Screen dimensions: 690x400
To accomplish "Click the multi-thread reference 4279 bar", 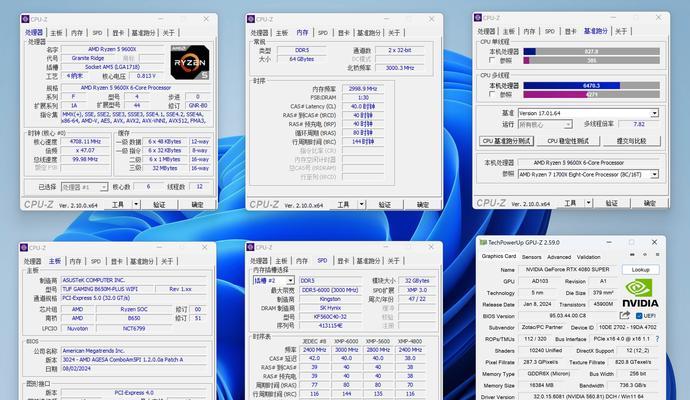I will click(x=591, y=94).
